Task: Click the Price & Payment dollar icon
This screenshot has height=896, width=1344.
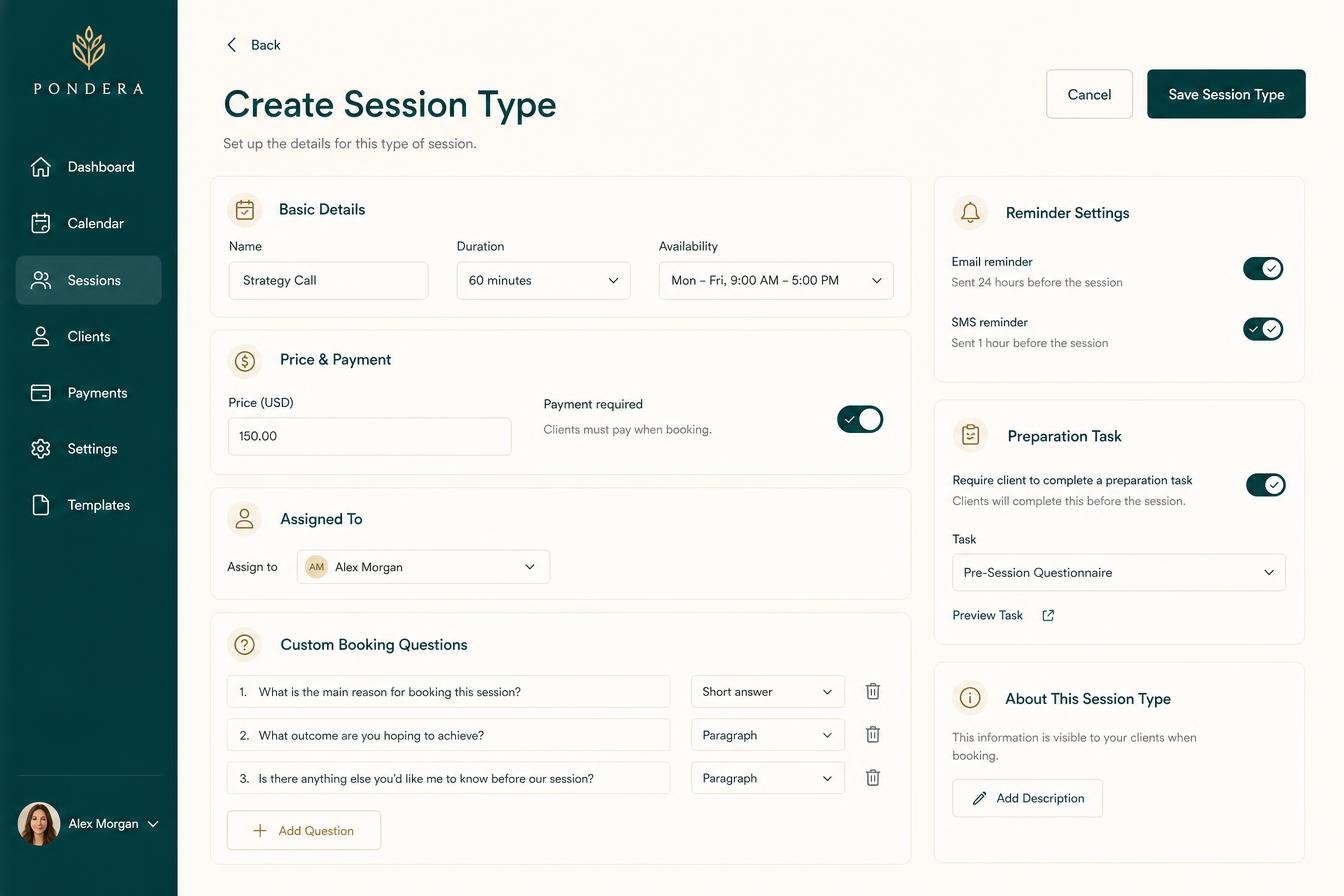Action: [245, 360]
